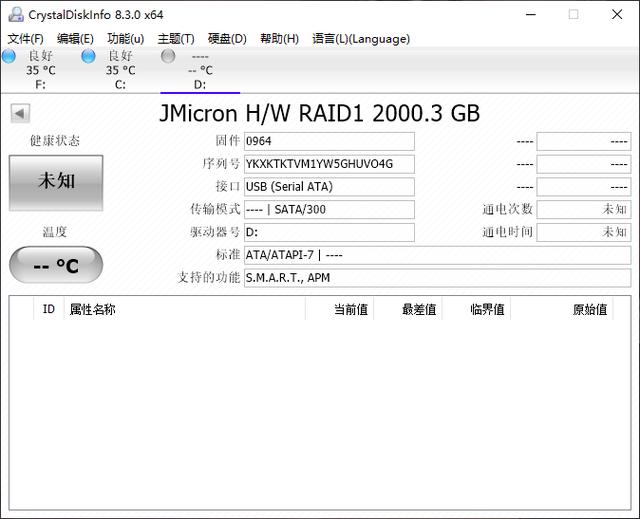The image size is (640, 519).
Task: Open the 编辑(E) menu
Action: 75,39
